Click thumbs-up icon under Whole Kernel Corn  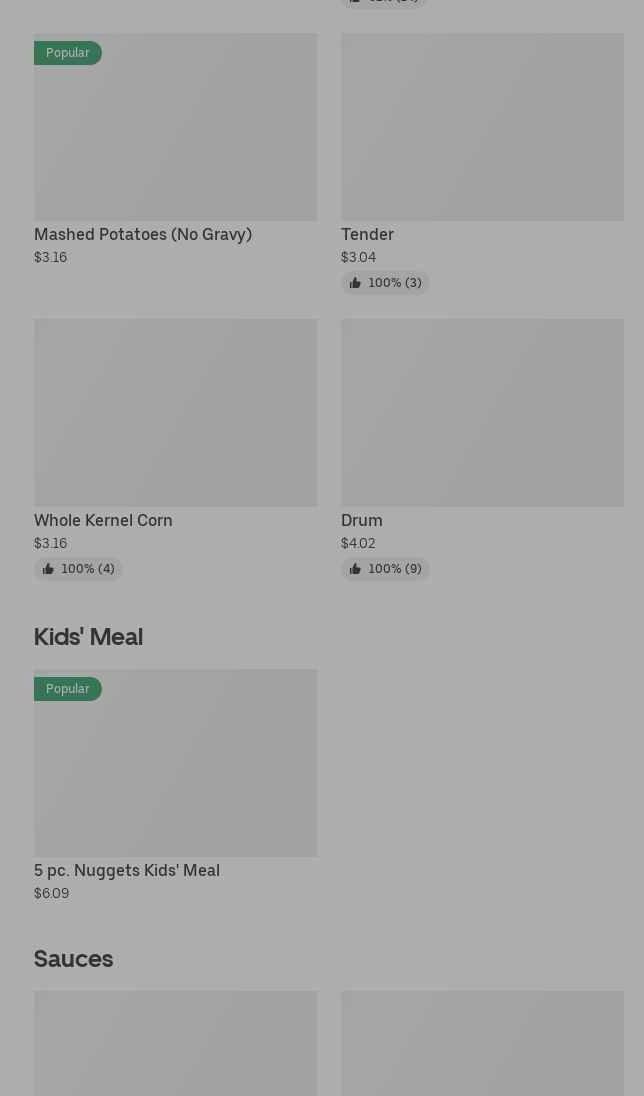(x=48, y=569)
